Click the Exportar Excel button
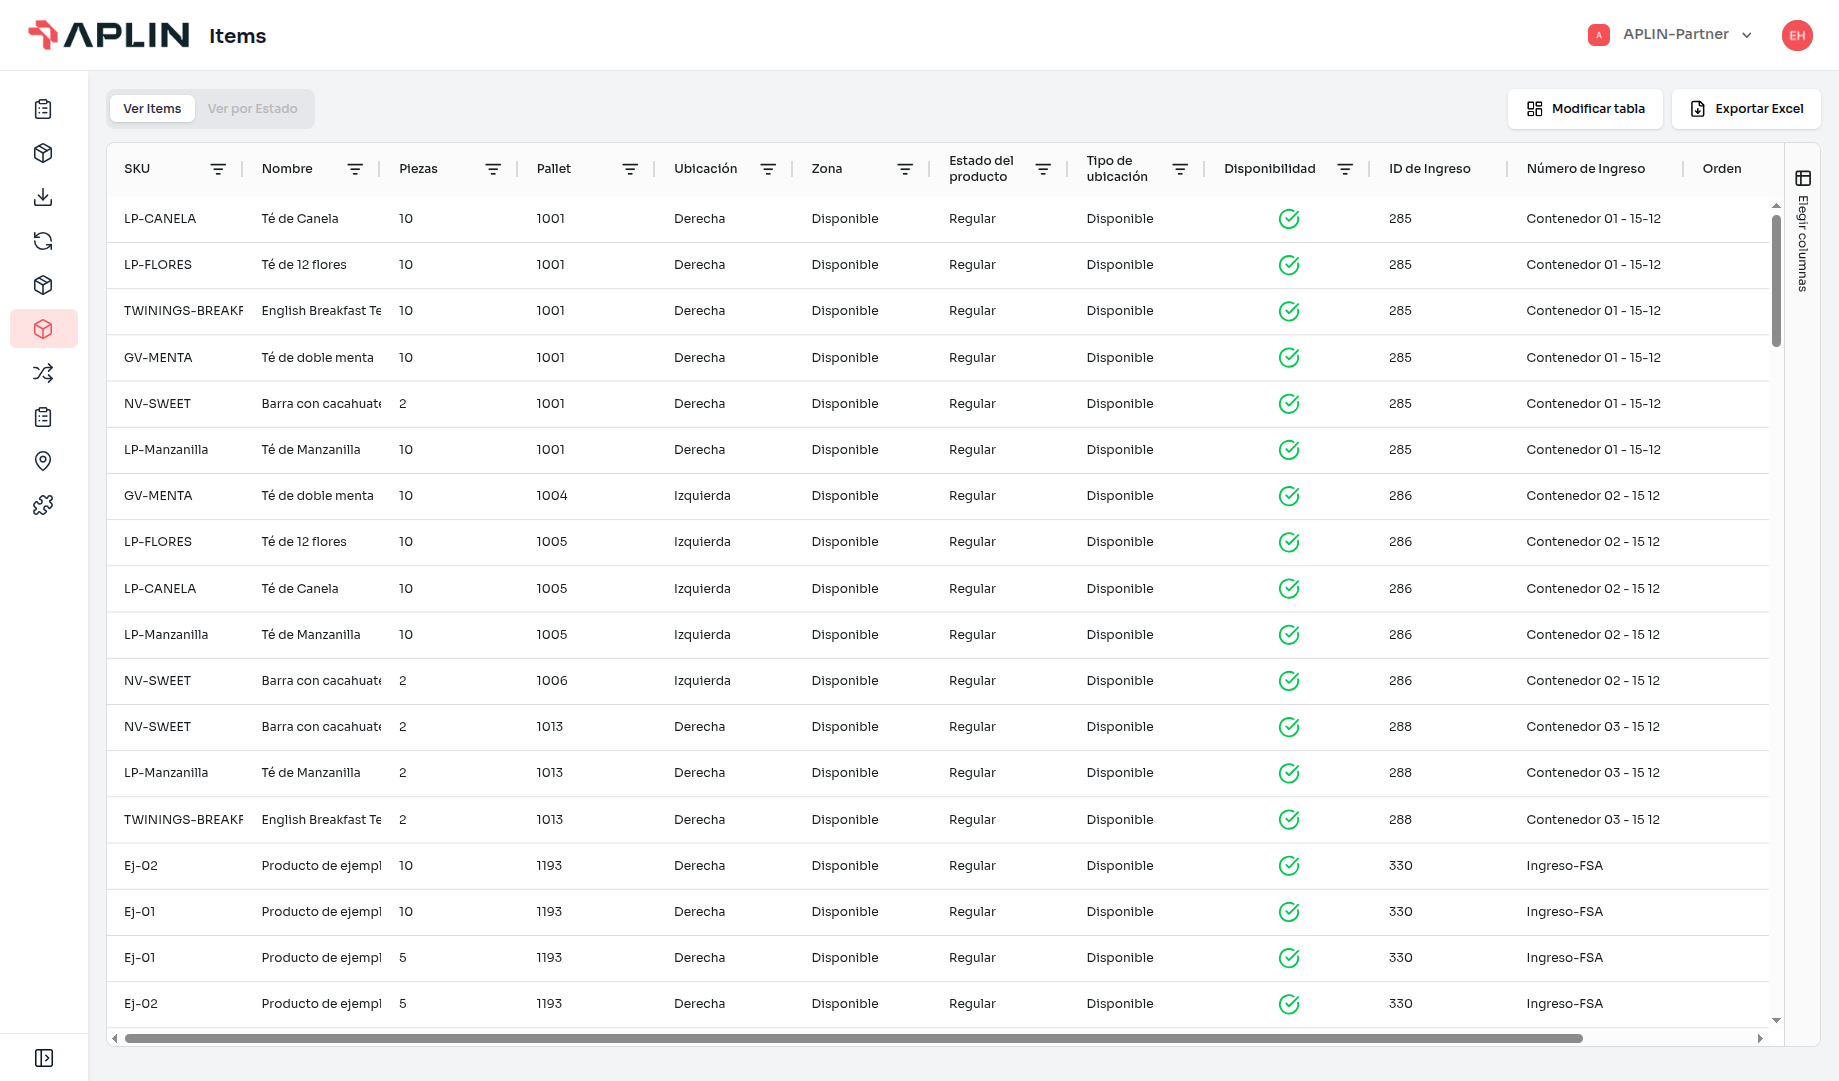This screenshot has width=1839, height=1081. (1746, 109)
